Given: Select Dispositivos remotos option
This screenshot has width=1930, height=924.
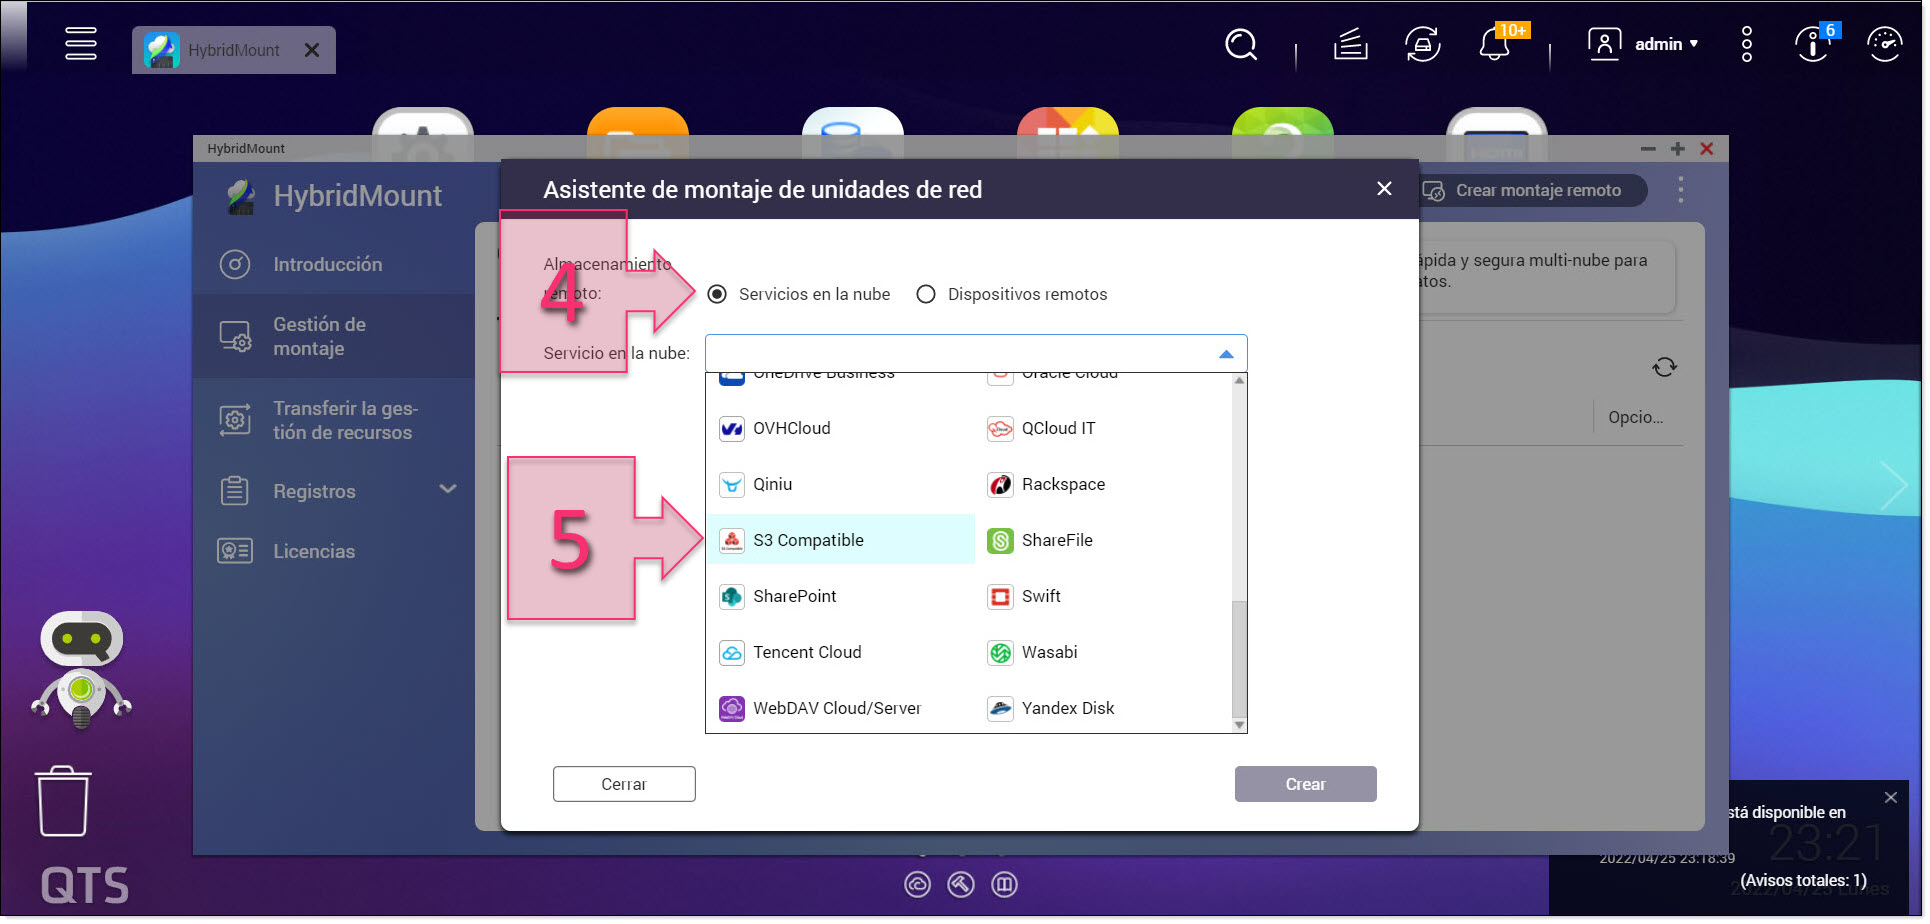Looking at the screenshot, I should [925, 294].
